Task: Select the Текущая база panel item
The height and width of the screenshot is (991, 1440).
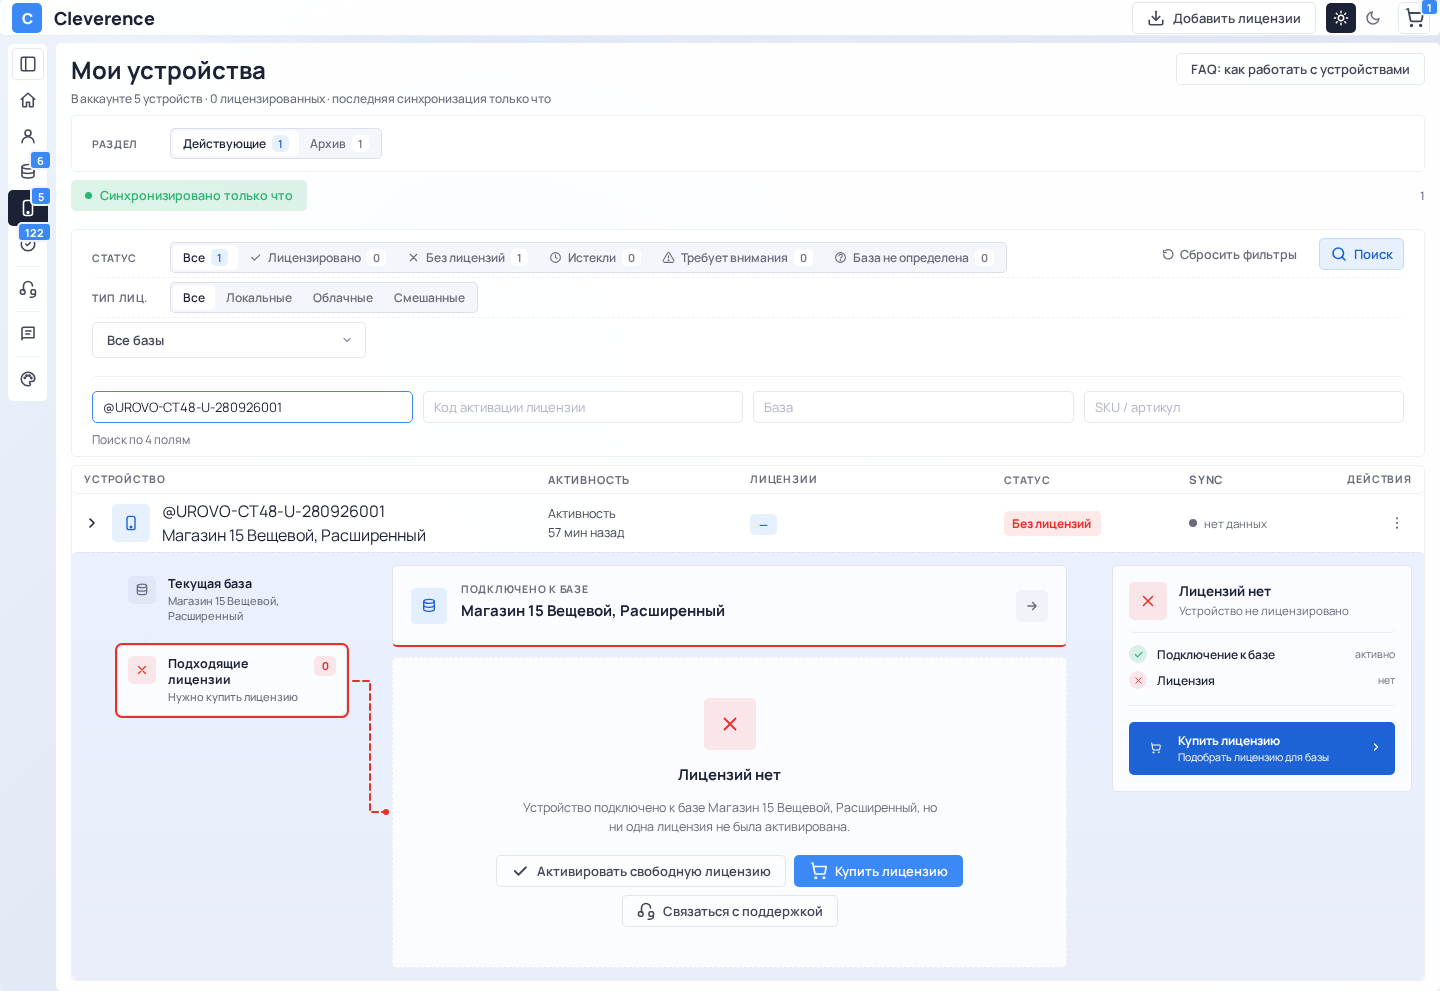Action: coord(232,600)
